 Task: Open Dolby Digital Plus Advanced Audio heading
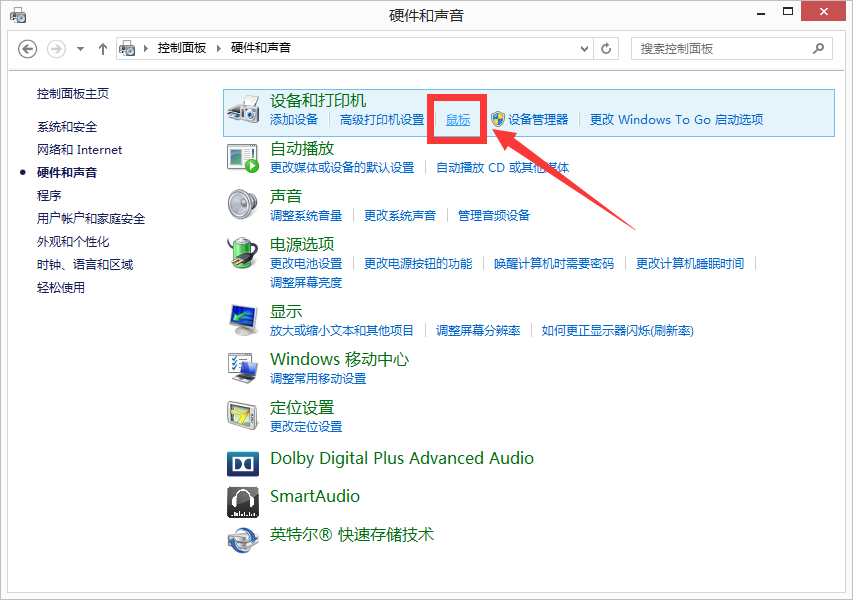[x=402, y=458]
